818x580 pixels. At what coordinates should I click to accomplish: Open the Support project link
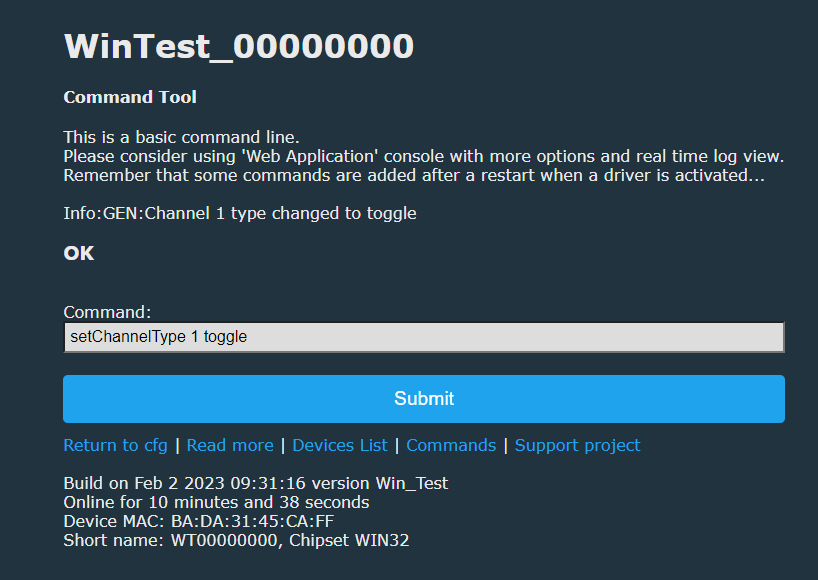[577, 445]
